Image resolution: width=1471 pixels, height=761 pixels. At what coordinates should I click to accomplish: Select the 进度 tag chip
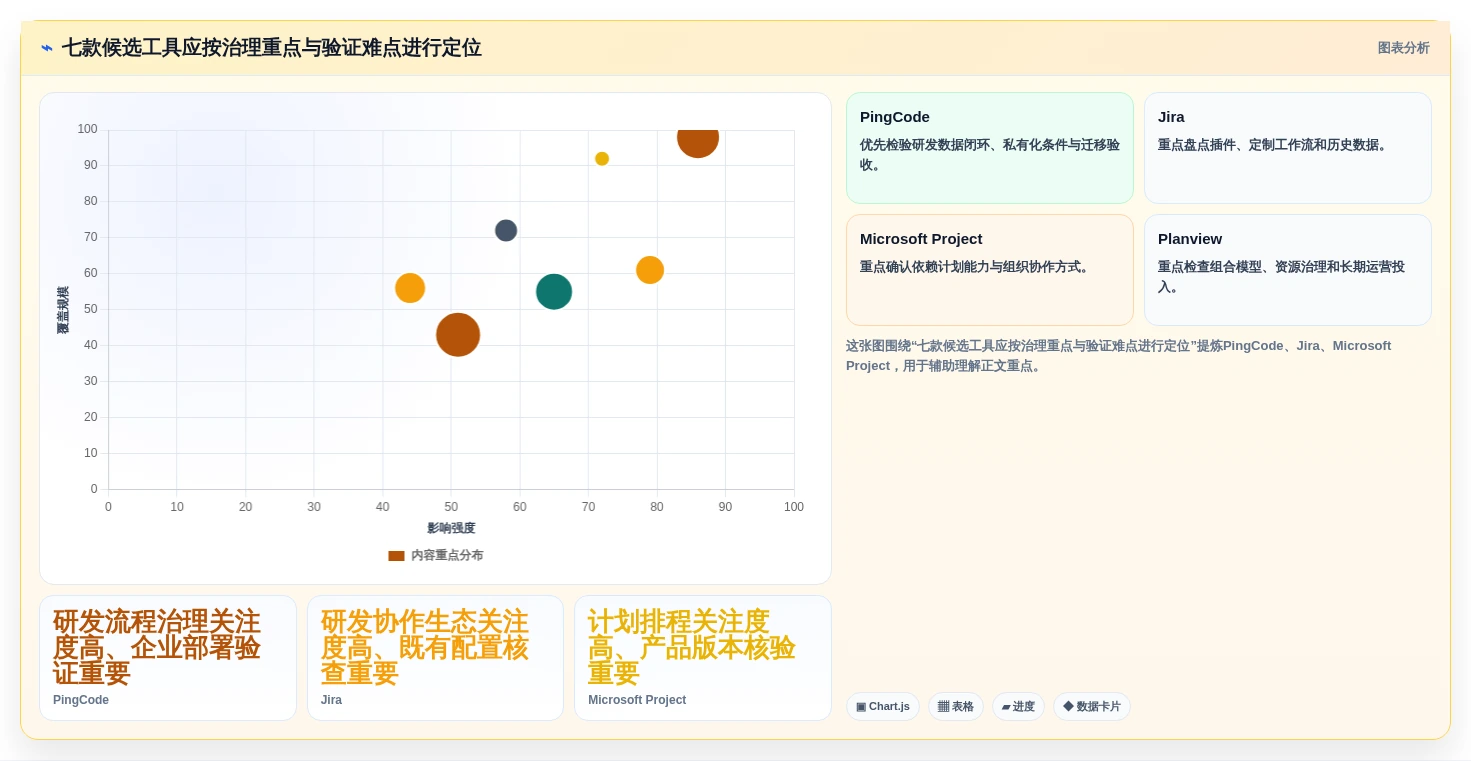point(1018,706)
